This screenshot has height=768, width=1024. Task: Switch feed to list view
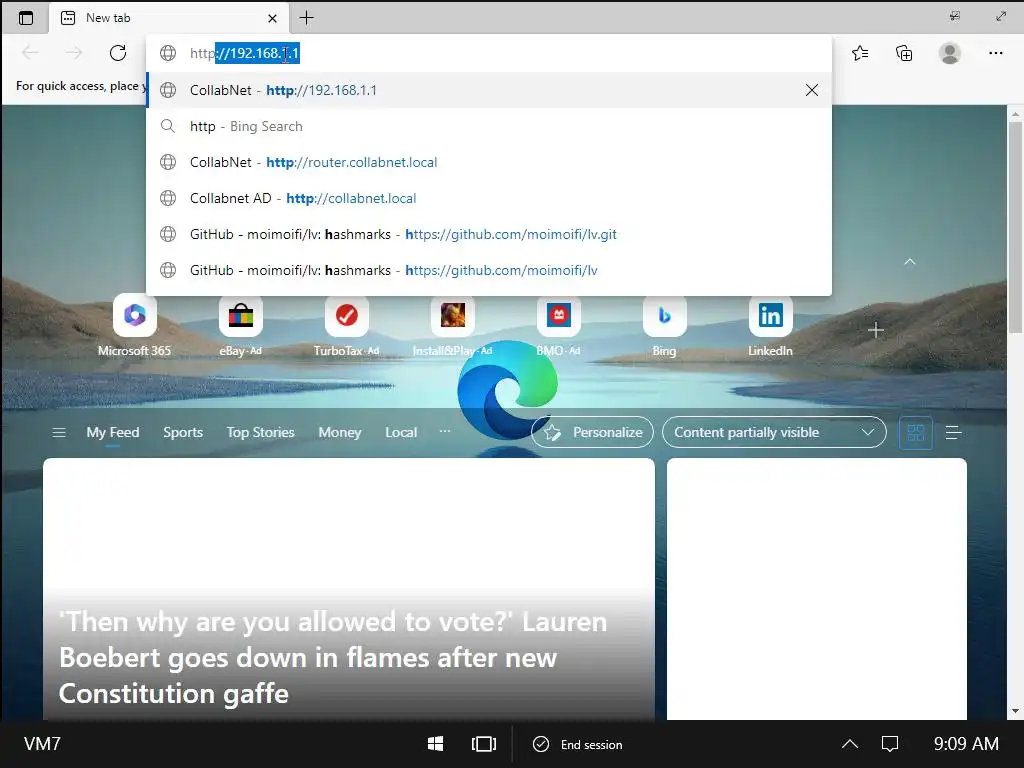click(953, 432)
